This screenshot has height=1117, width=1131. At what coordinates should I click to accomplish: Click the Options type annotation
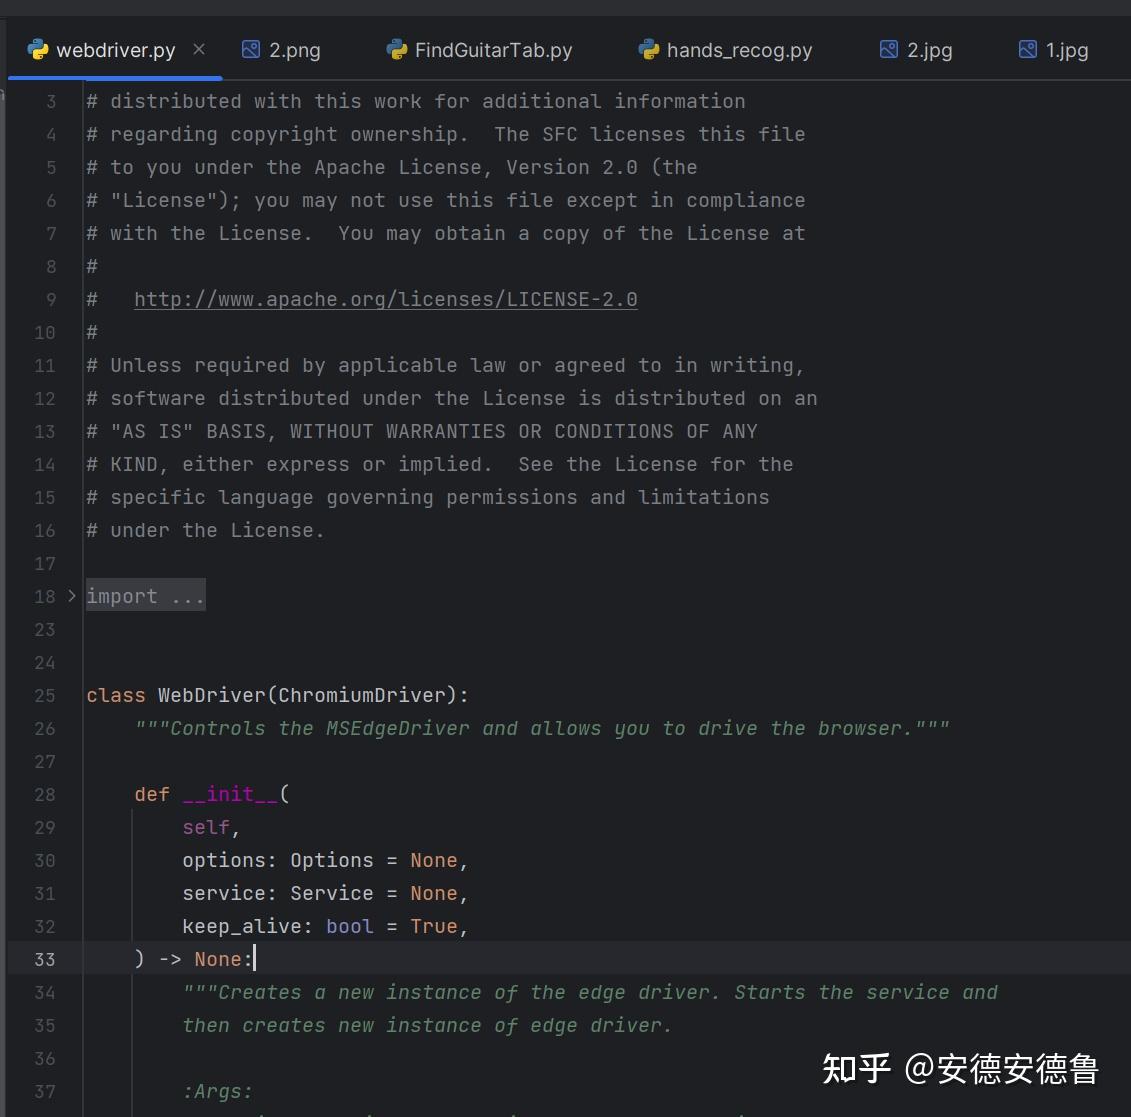331,860
